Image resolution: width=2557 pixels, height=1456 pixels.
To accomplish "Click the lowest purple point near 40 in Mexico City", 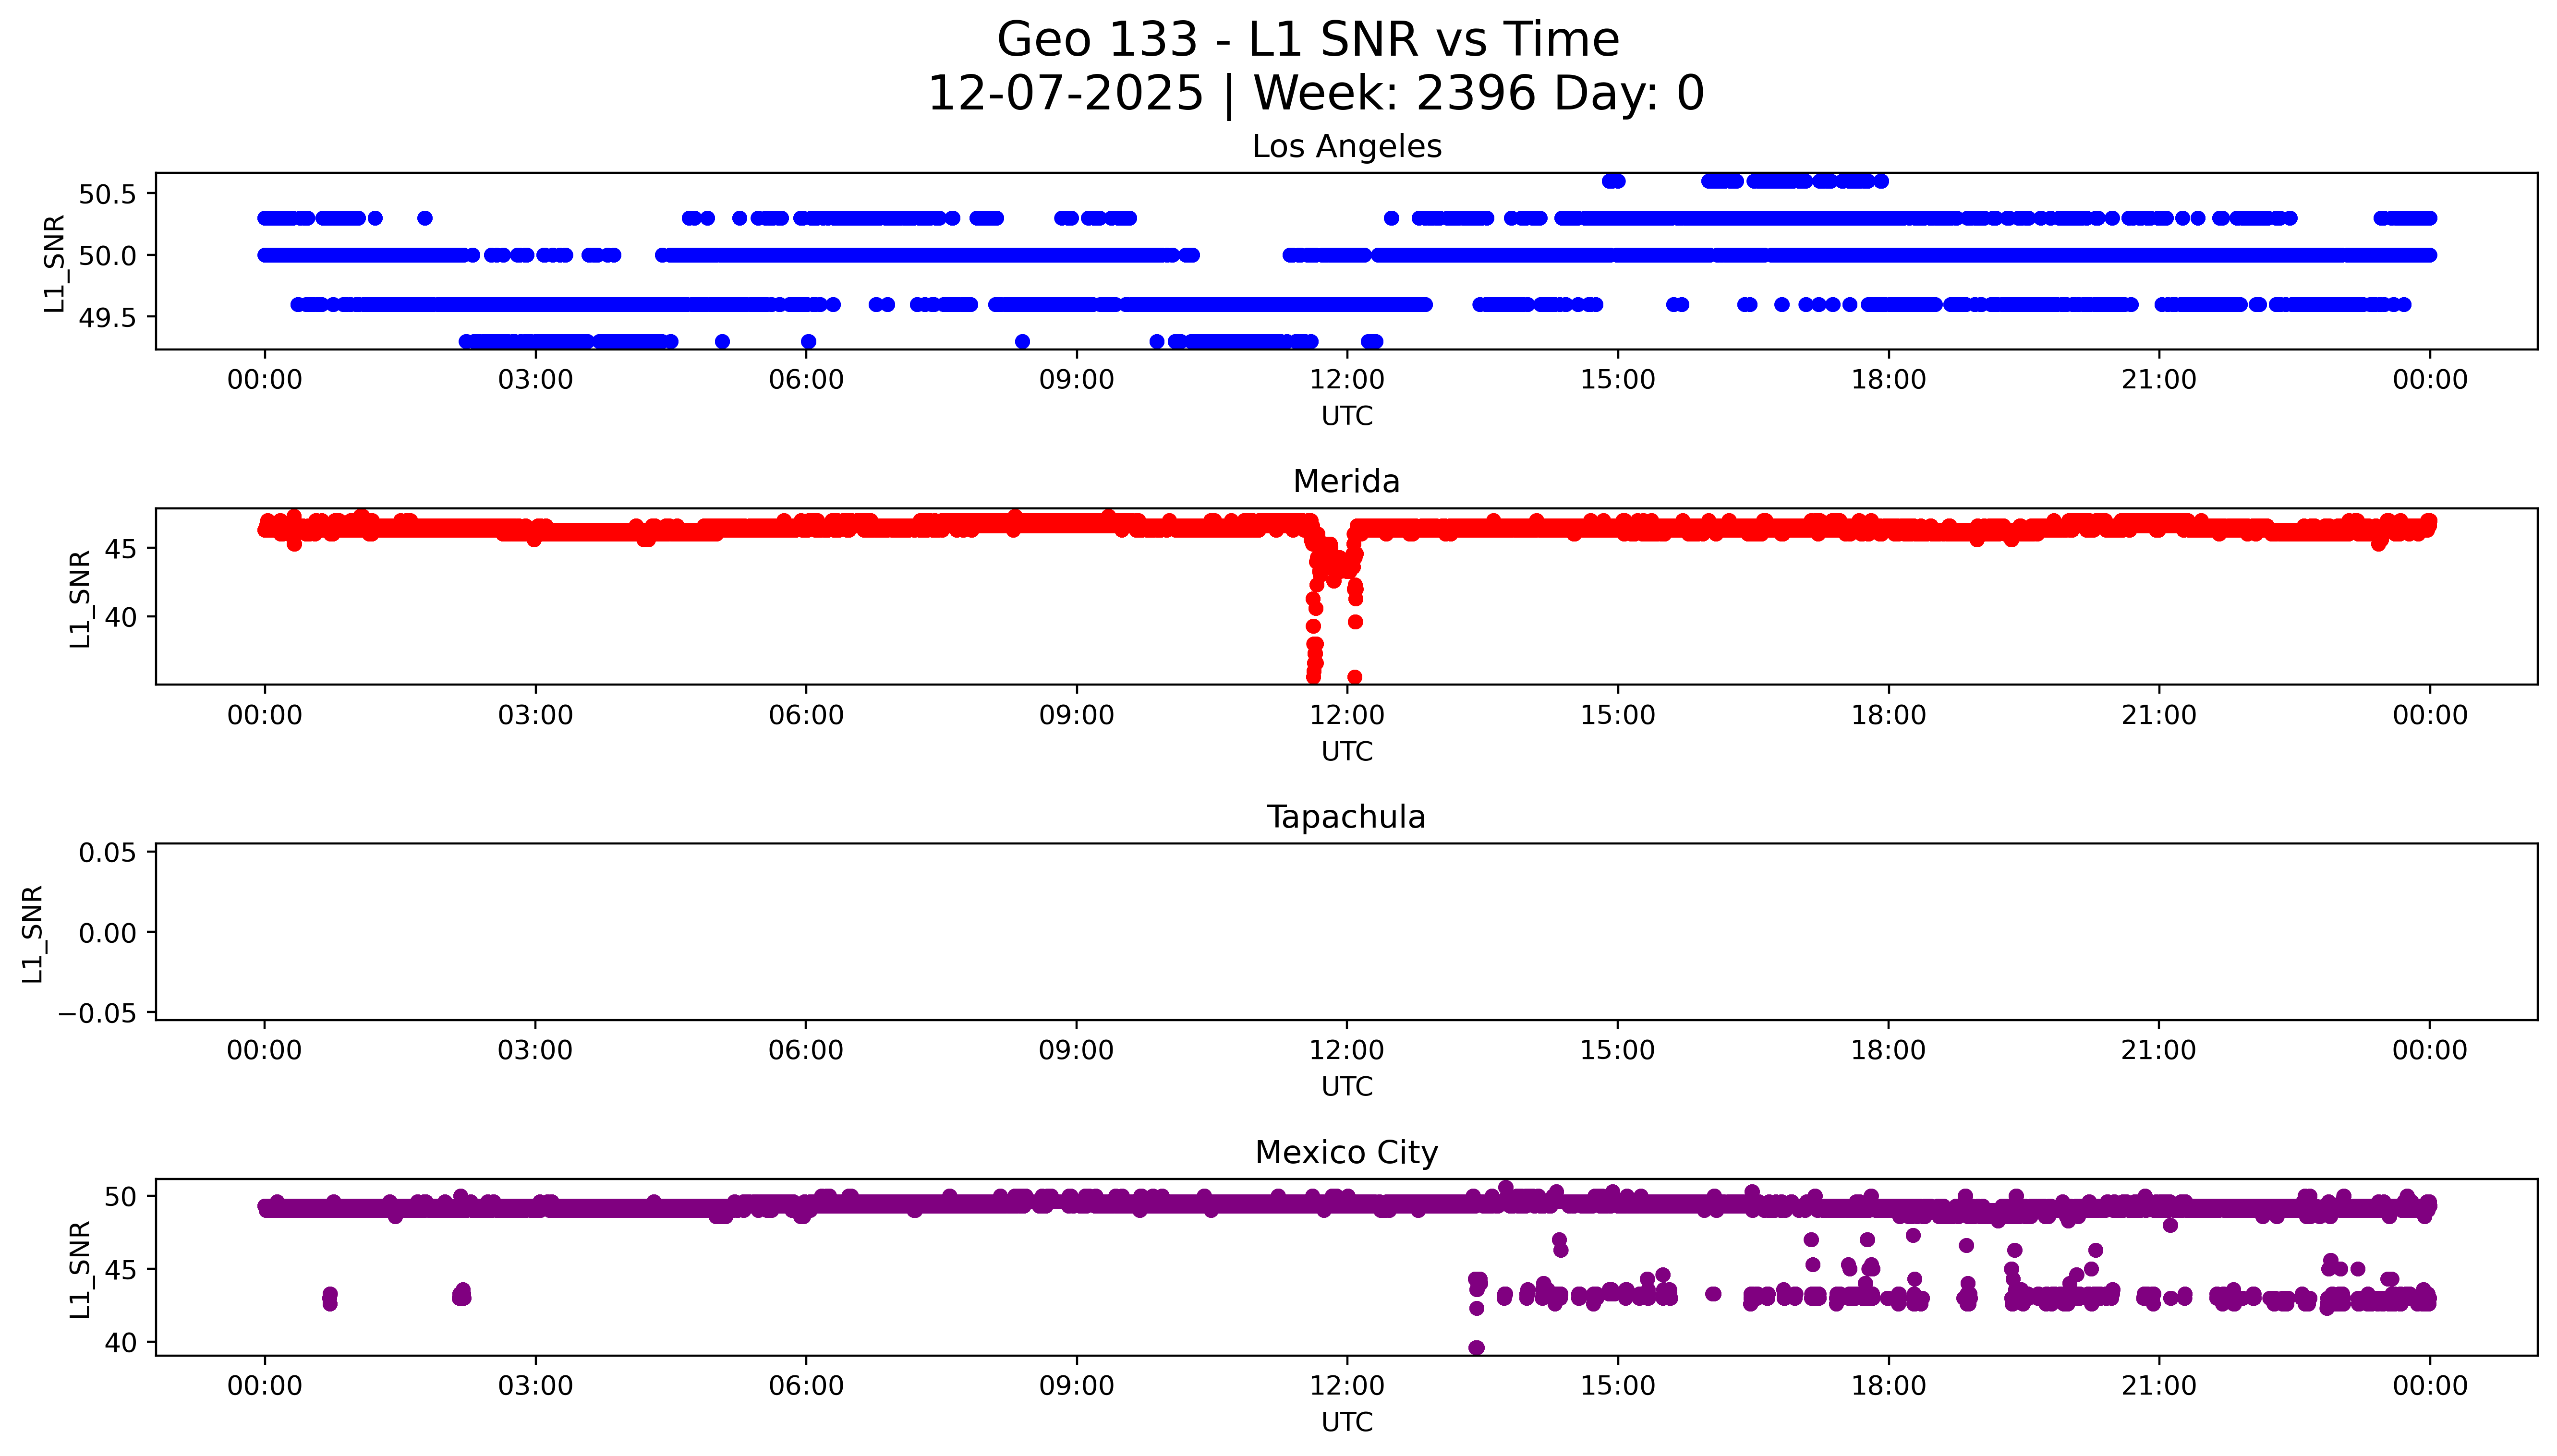I will click(1476, 1347).
